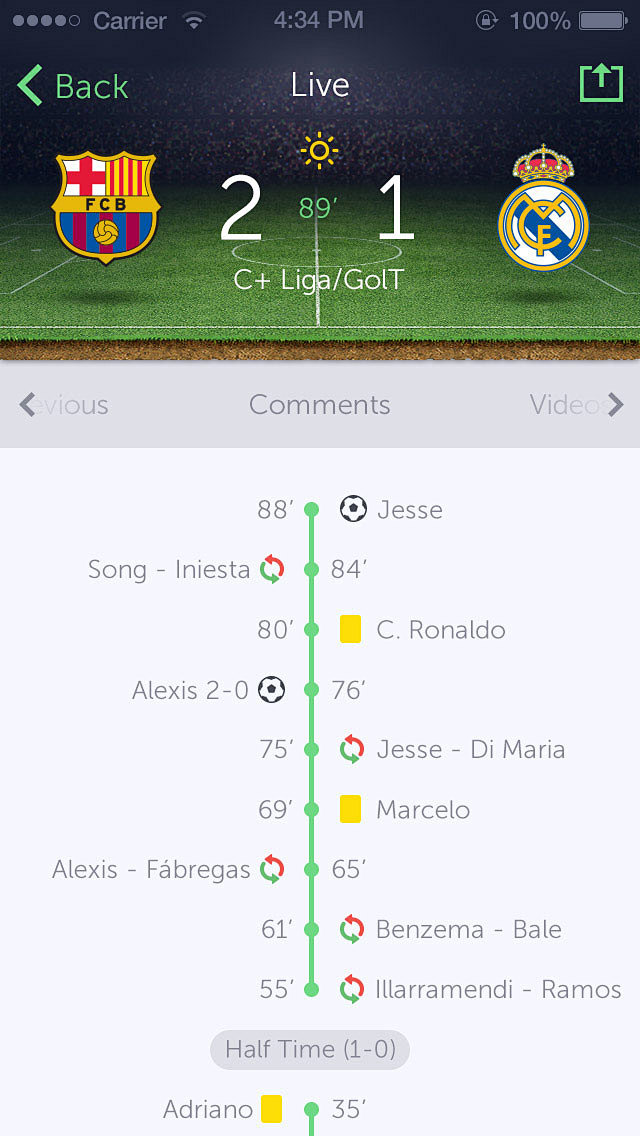This screenshot has width=640, height=1136.
Task: Tap the goal ball icon beside Alexis 2-0
Action: [x=272, y=690]
